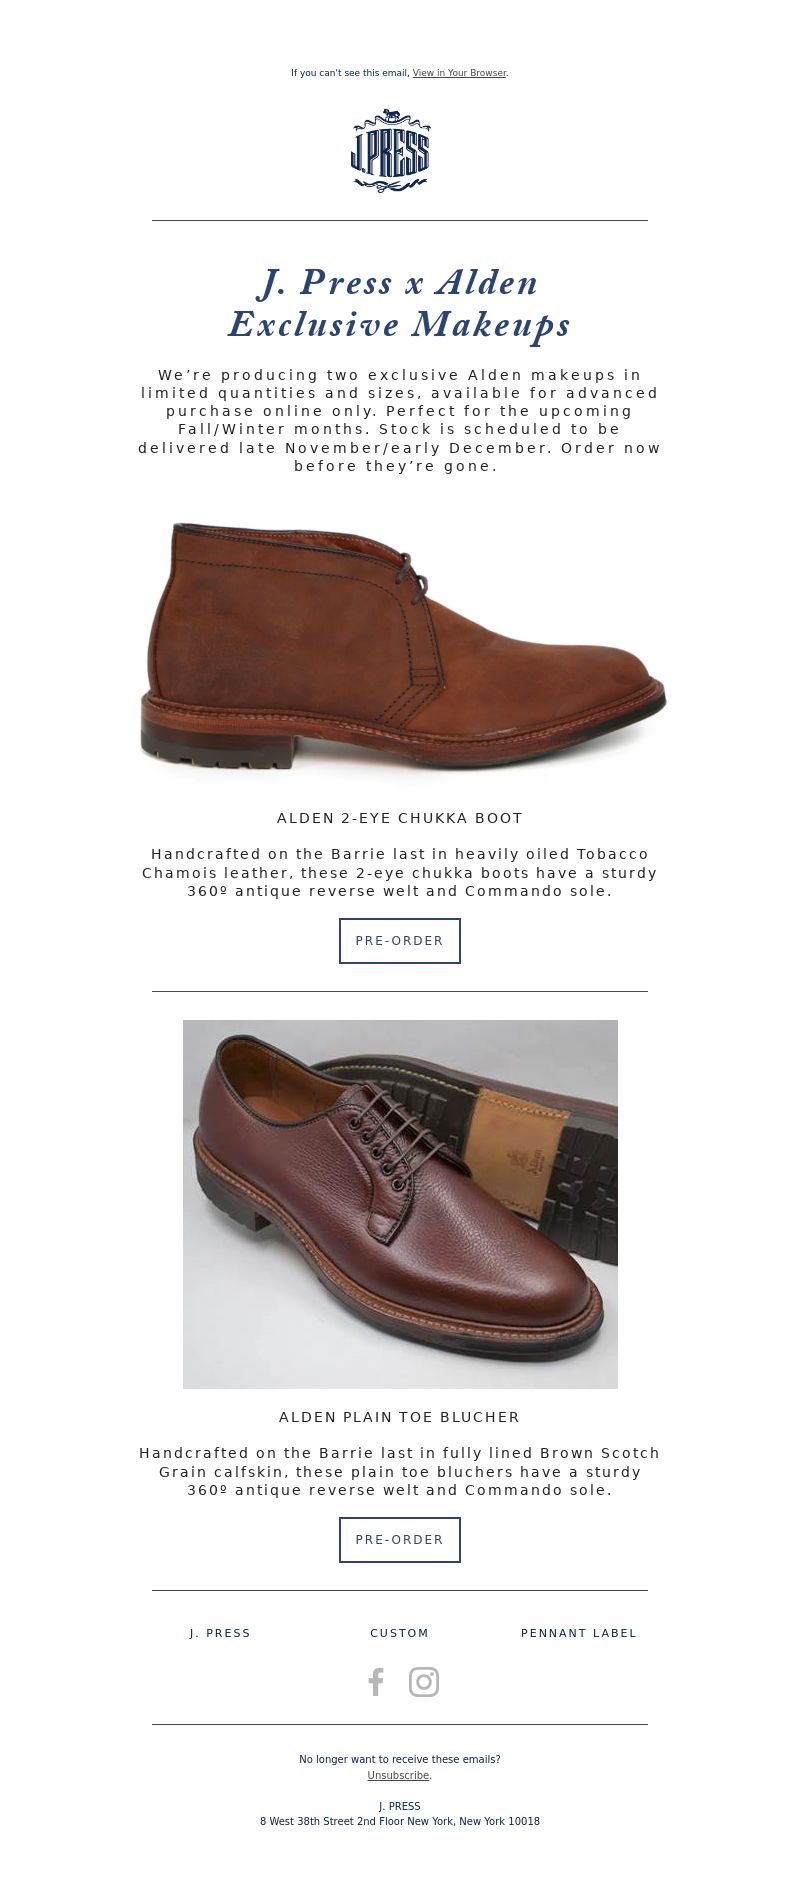Click the J. Press logo at top
800x1887 pixels.
[390, 150]
